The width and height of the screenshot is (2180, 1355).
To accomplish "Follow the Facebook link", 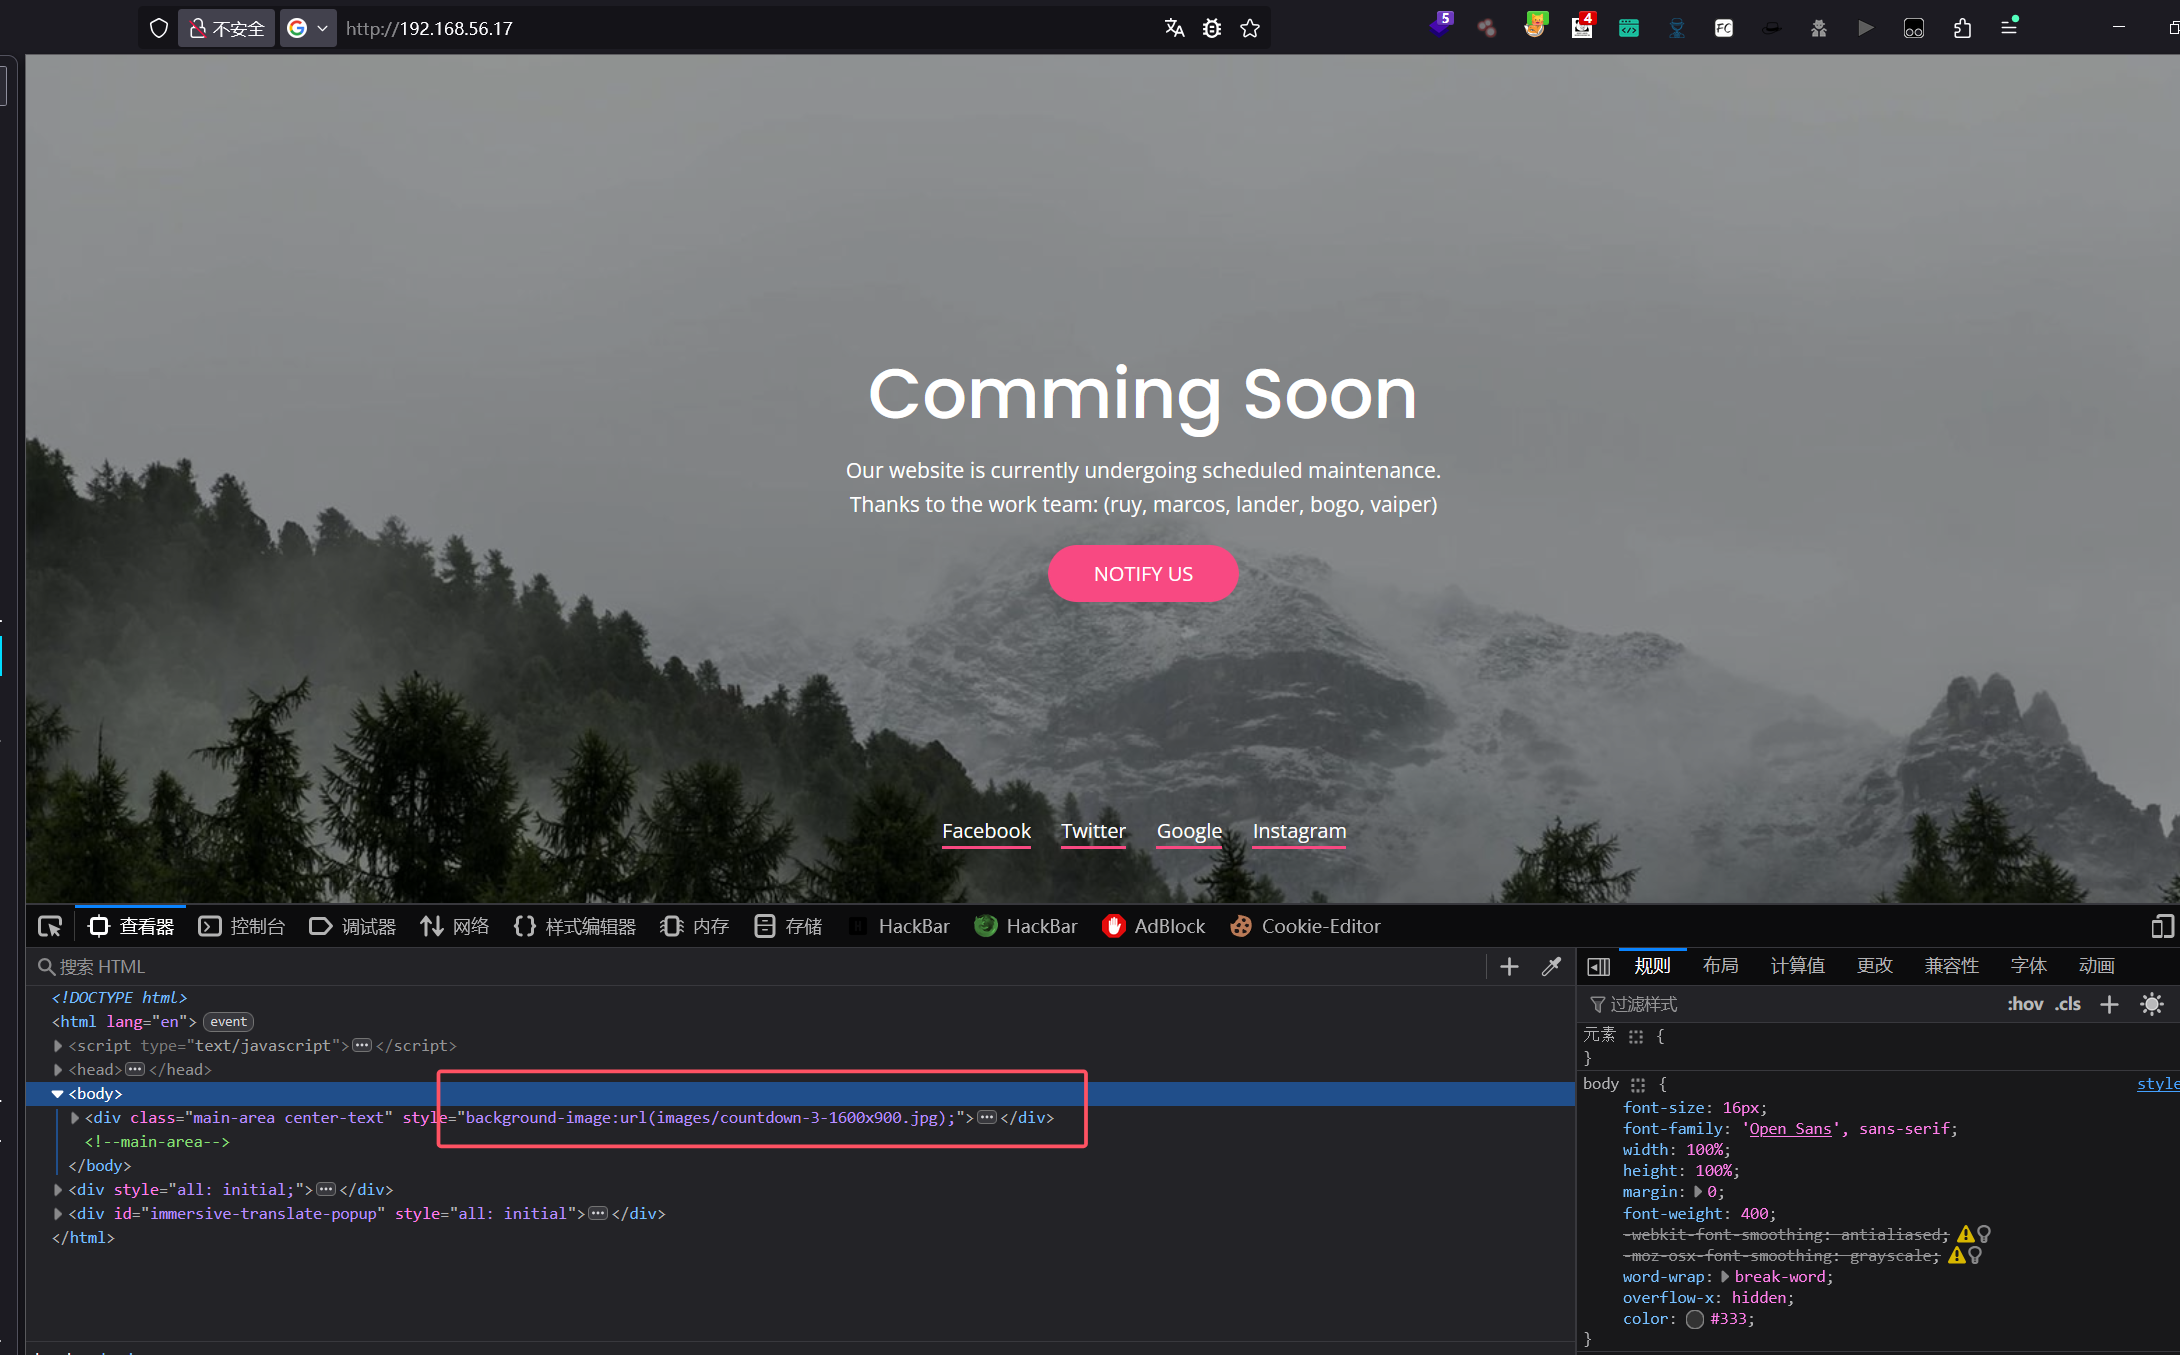I will [986, 831].
